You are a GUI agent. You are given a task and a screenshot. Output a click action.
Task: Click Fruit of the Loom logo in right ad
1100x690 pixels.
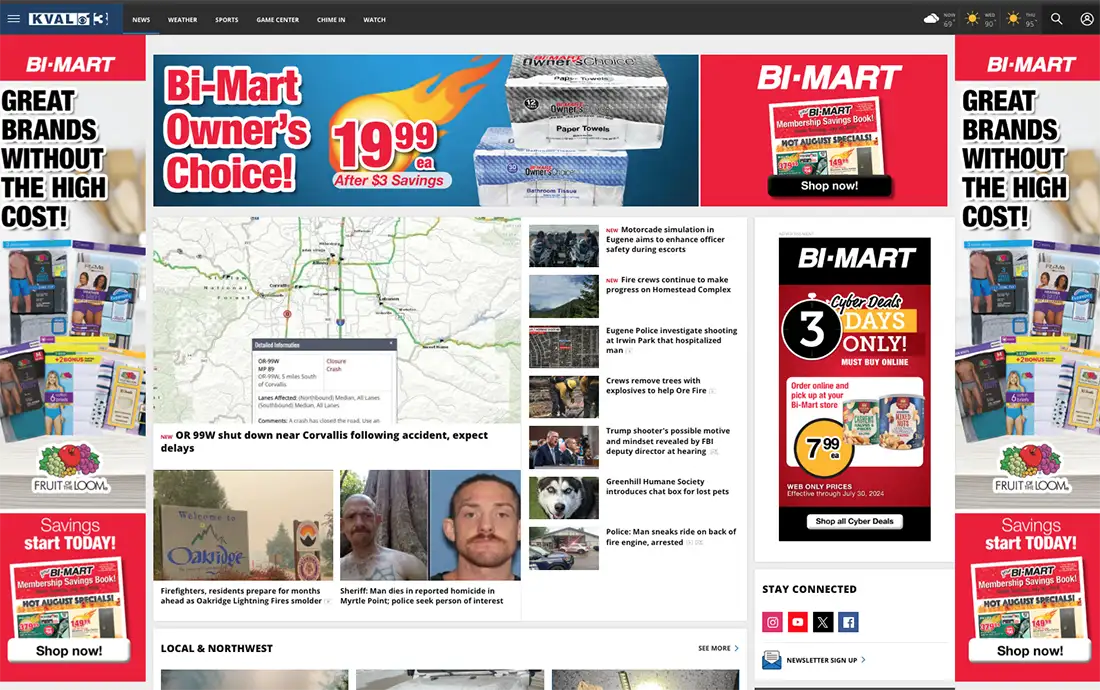pos(1031,468)
